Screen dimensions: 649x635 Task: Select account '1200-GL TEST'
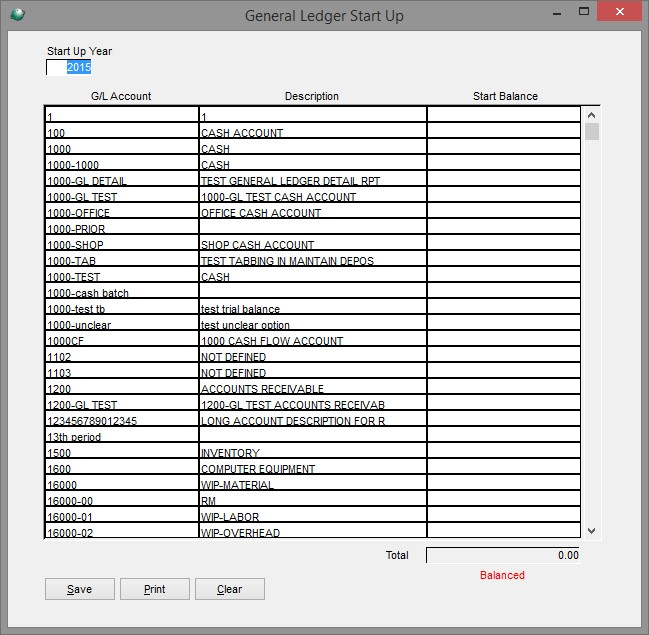pos(122,403)
